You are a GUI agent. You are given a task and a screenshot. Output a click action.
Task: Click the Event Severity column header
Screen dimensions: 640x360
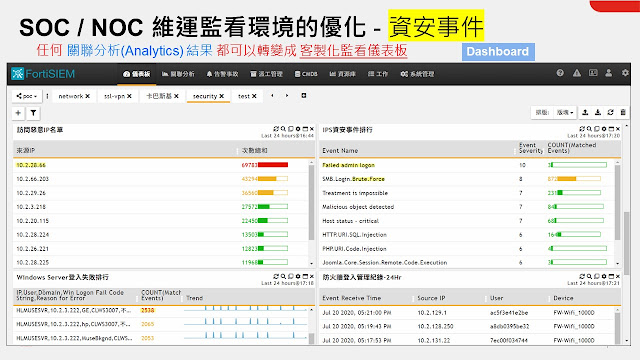(530, 148)
